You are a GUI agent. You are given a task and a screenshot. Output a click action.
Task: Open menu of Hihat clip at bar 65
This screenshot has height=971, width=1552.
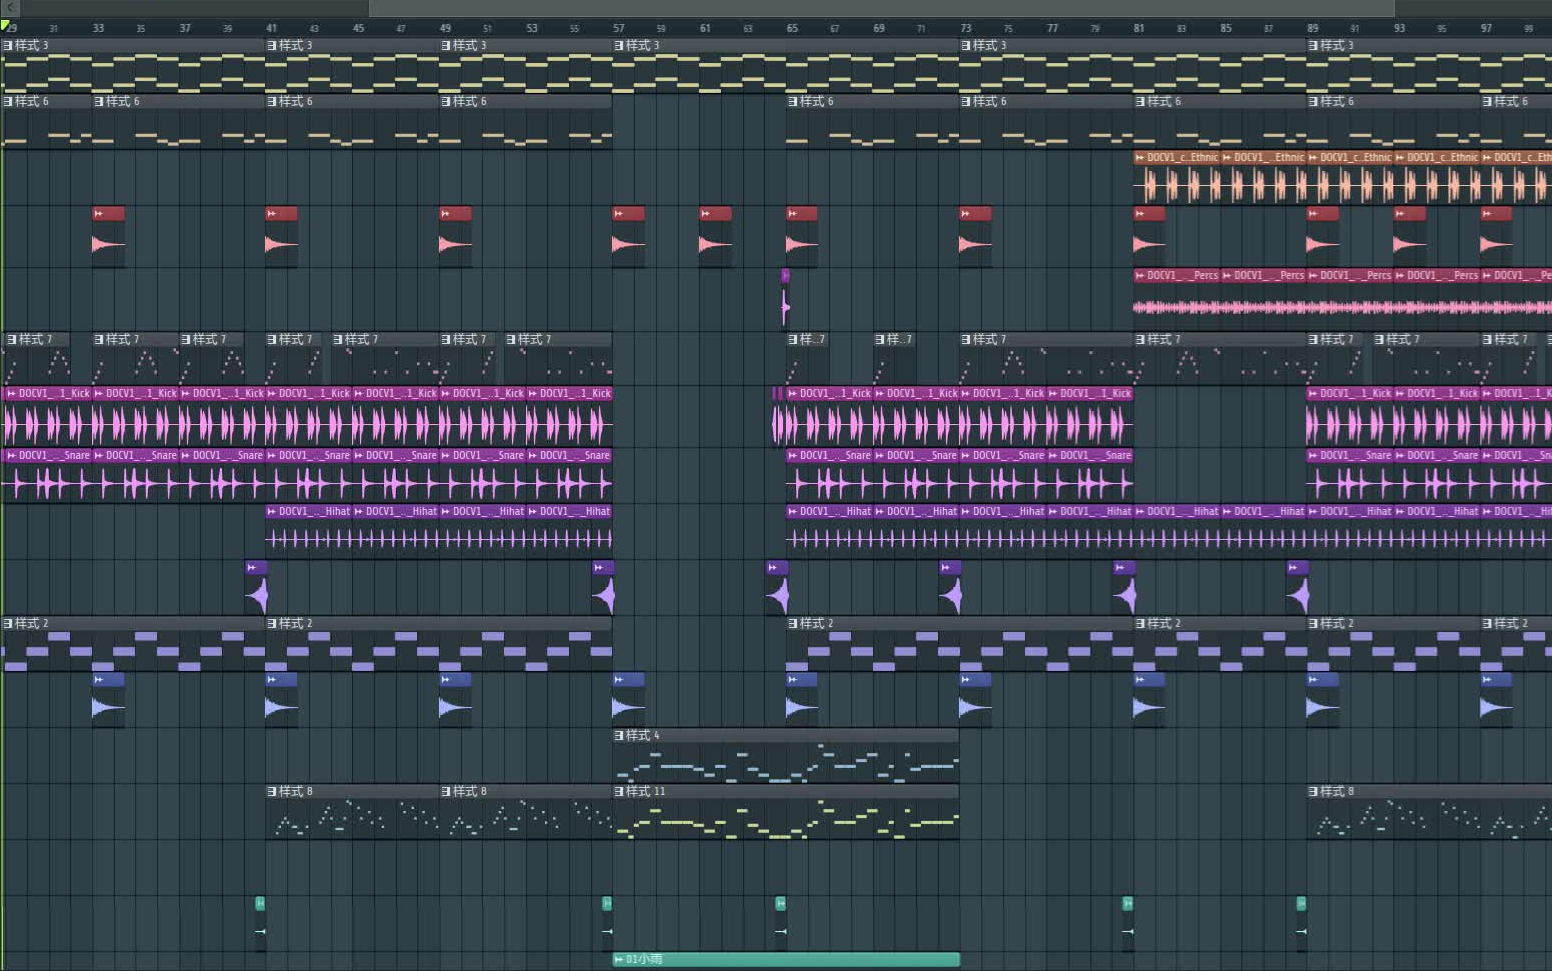click(793, 511)
